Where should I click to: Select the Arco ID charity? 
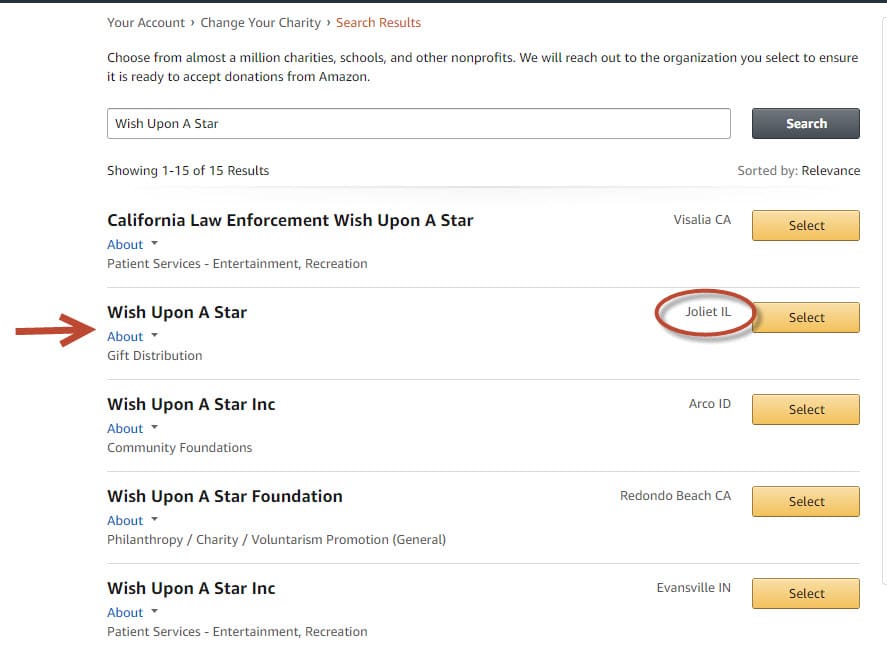(806, 409)
